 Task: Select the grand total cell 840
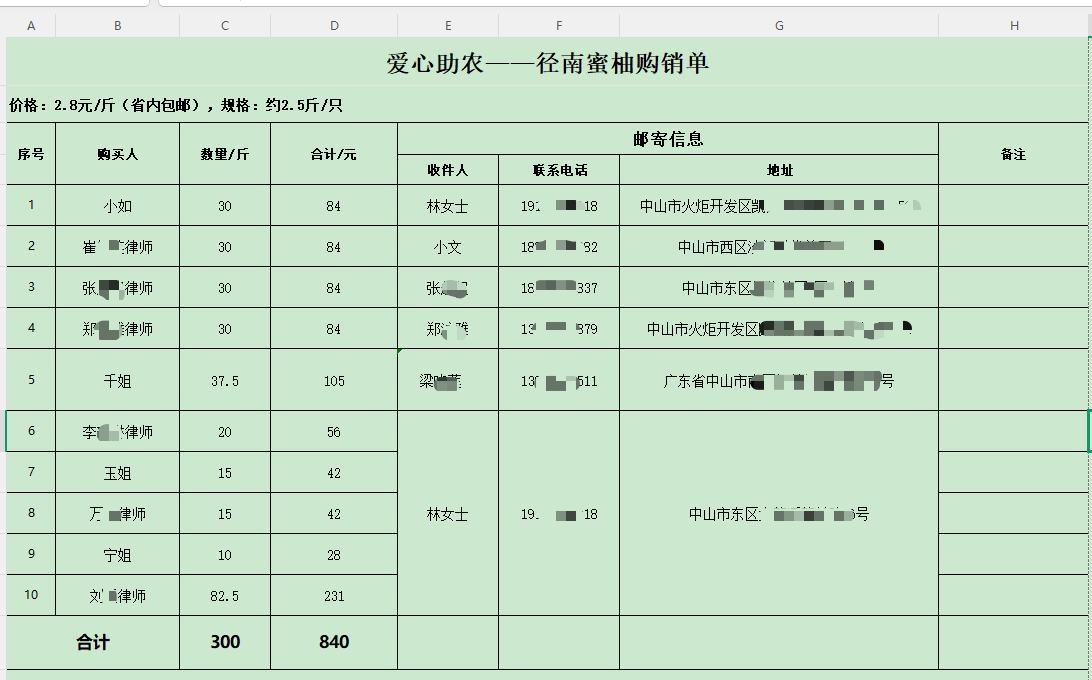point(334,642)
